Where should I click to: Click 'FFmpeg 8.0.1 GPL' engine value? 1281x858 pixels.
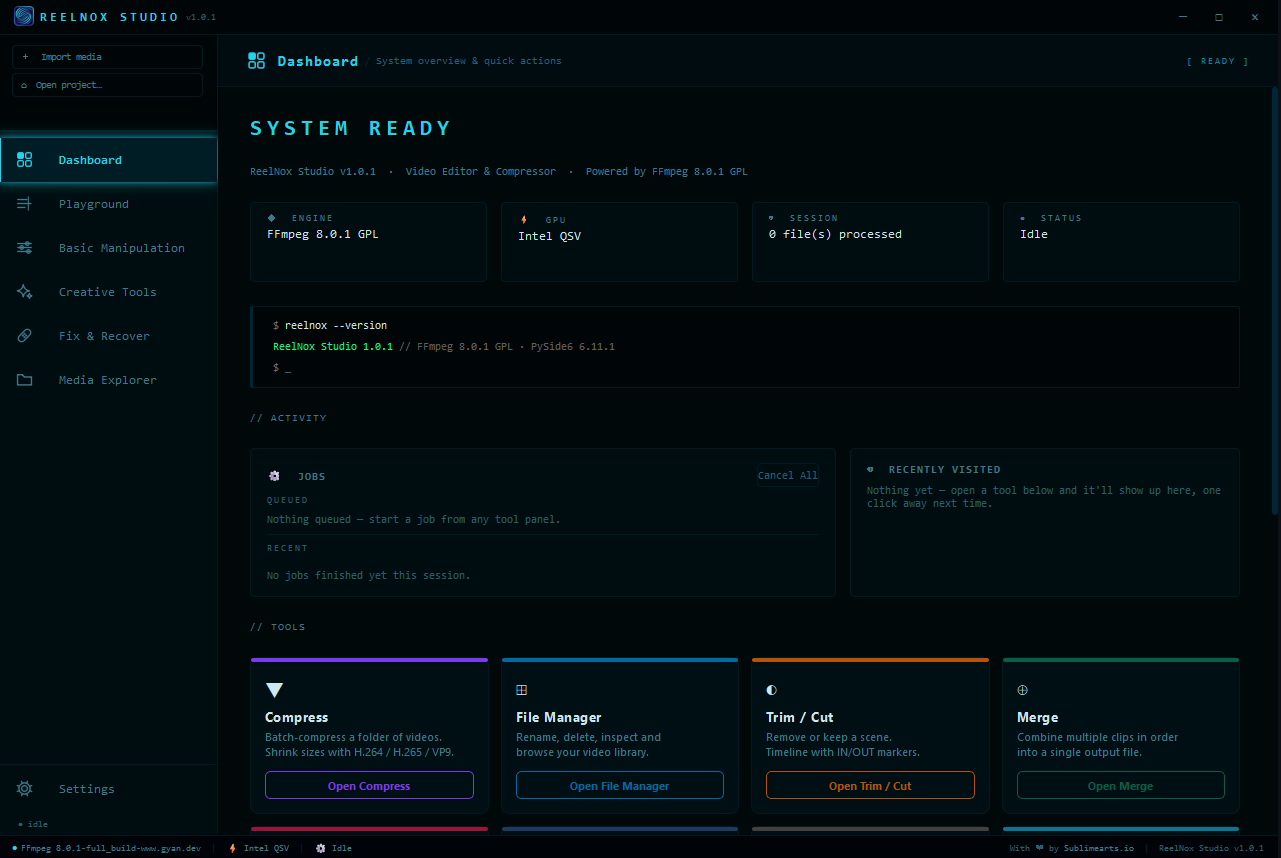point(323,234)
